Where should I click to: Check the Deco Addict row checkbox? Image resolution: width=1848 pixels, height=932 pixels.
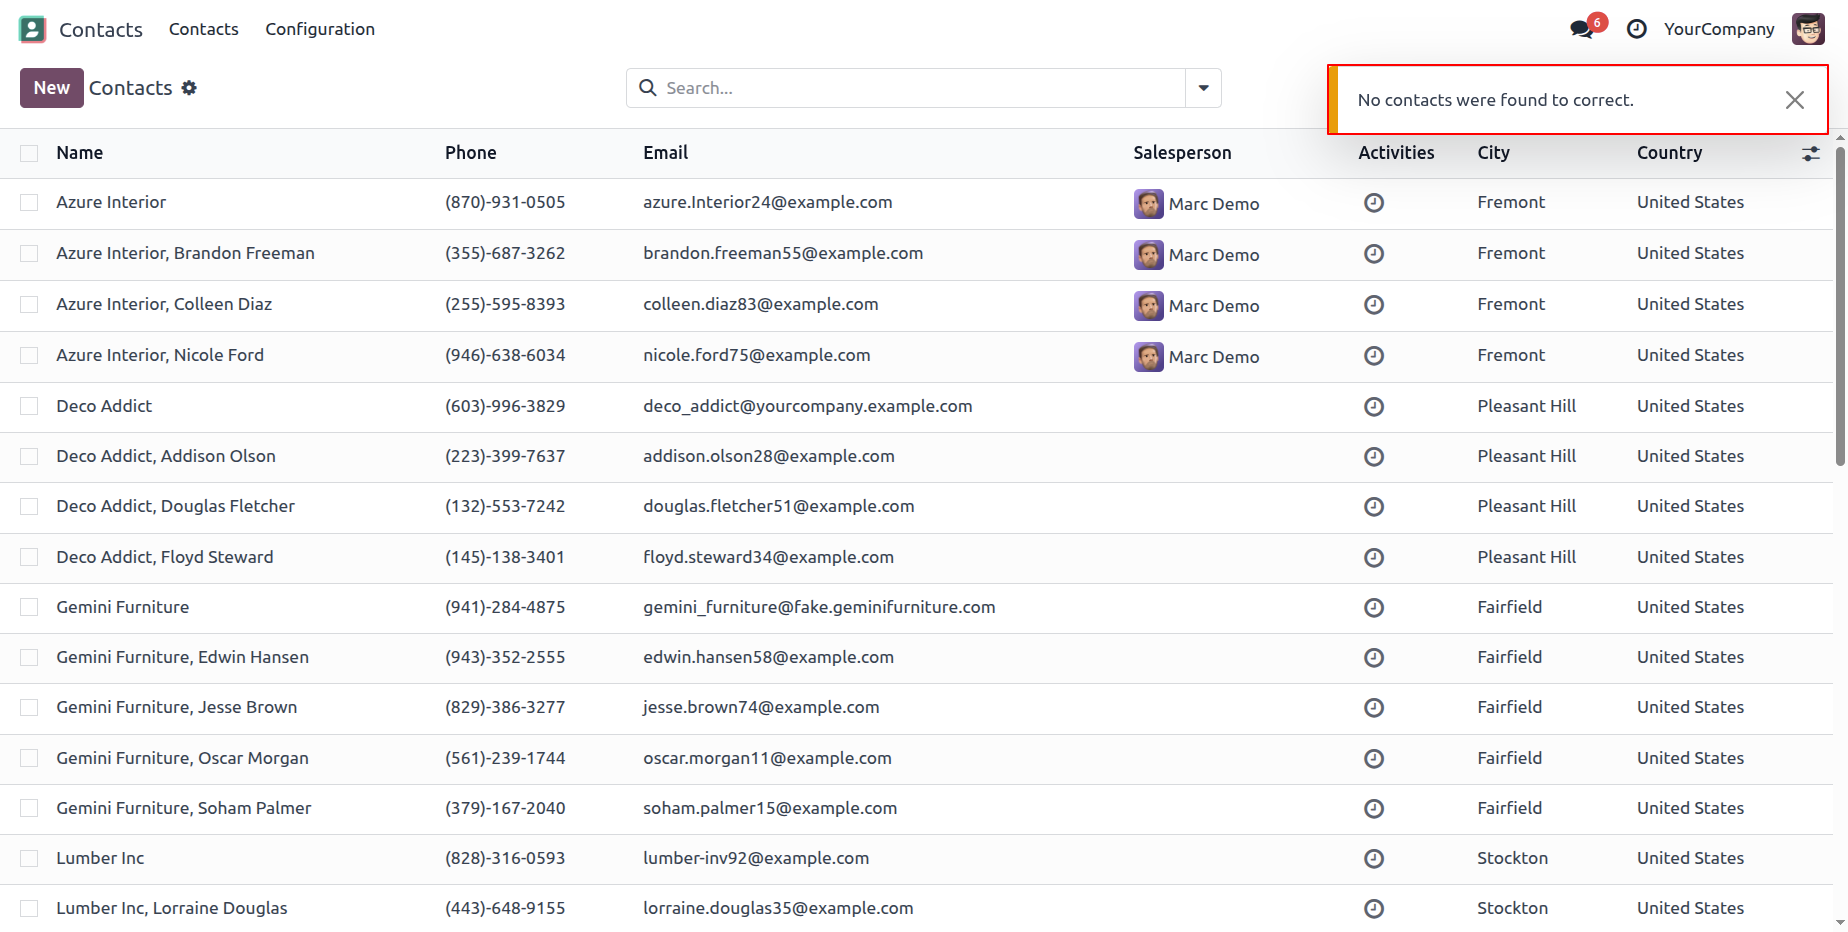(29, 407)
